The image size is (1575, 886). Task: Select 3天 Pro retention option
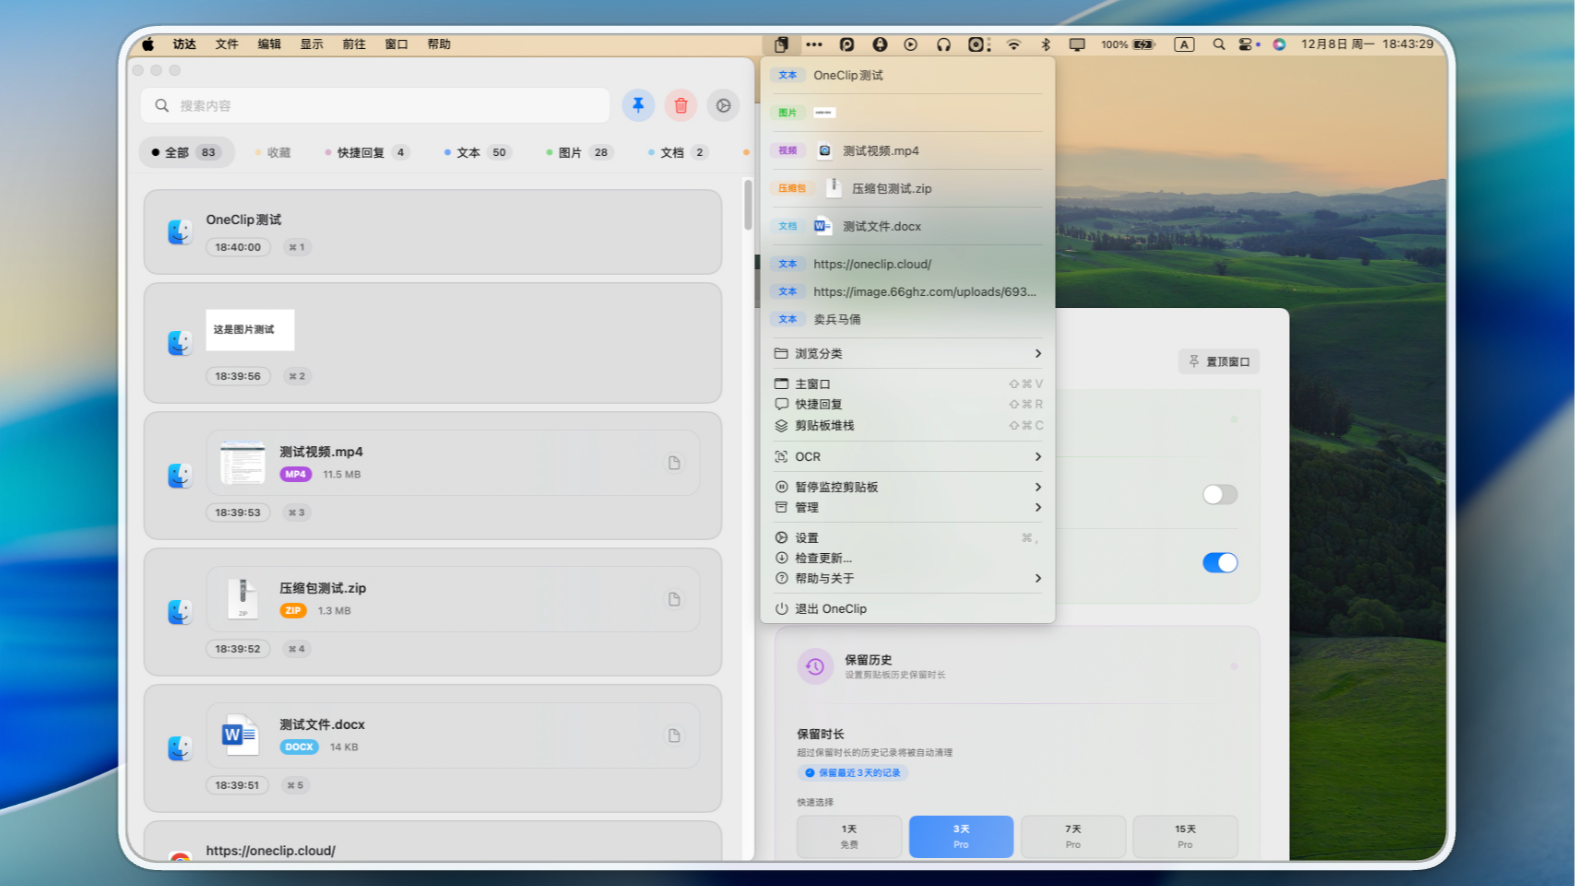coord(961,836)
